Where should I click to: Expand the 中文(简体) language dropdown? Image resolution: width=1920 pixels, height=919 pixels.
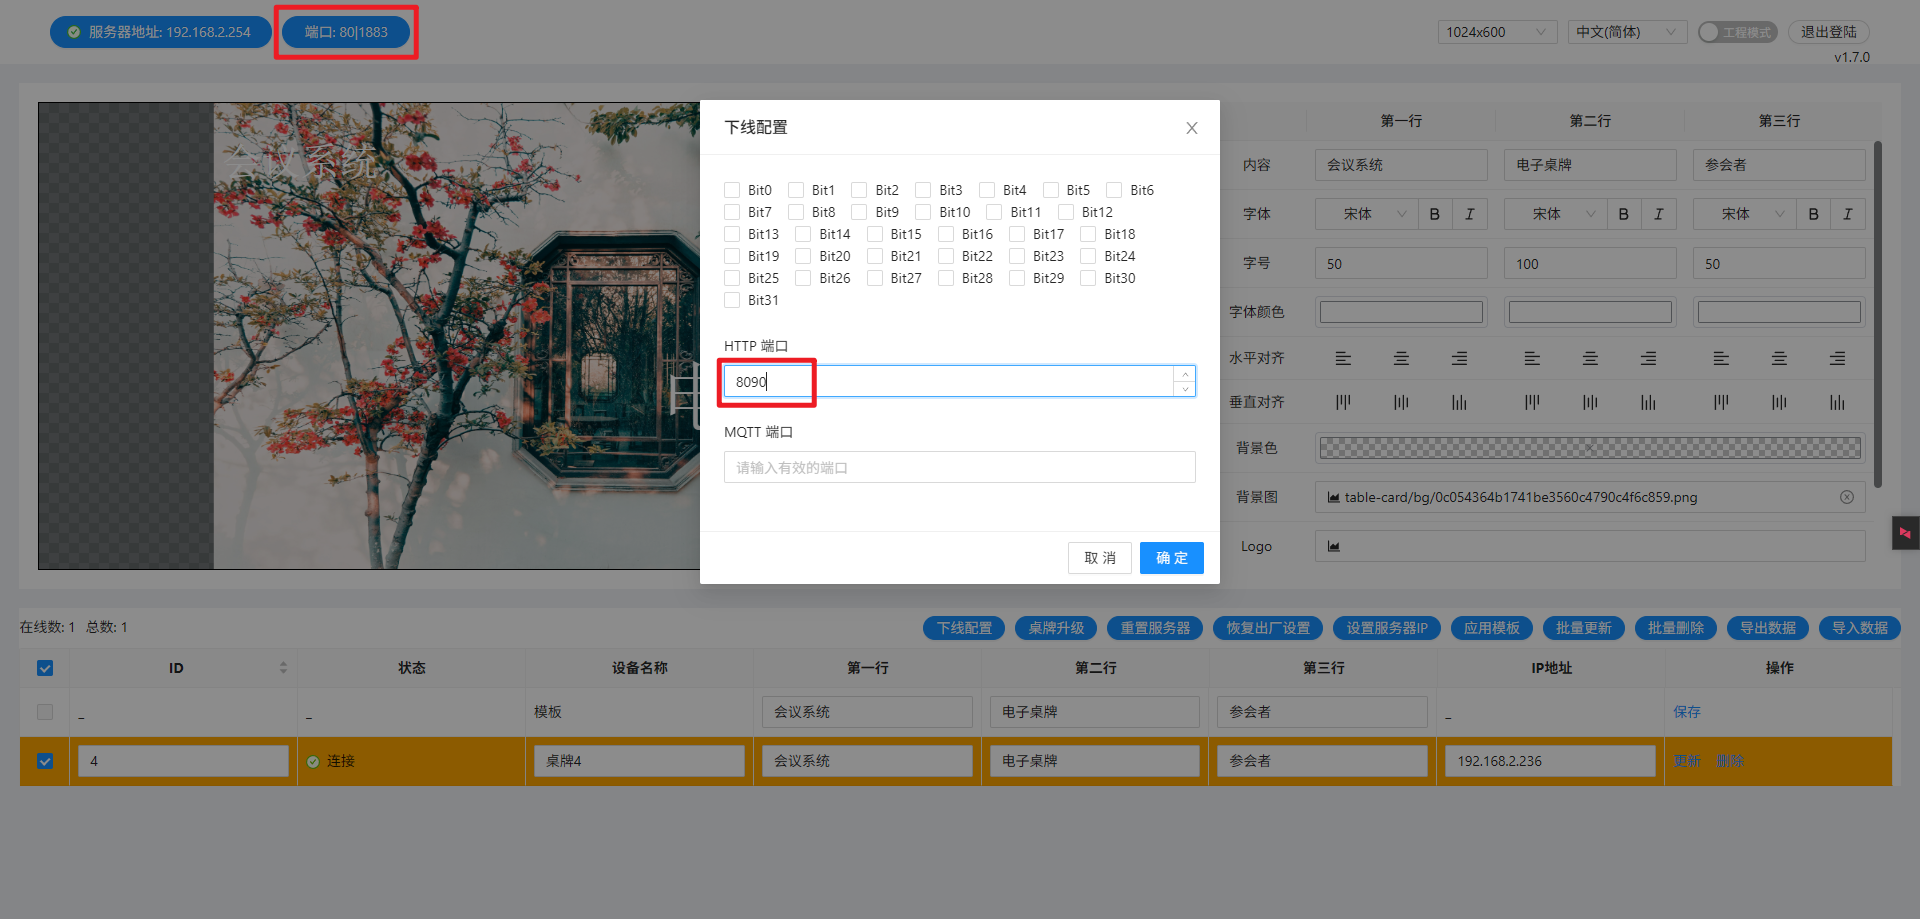1626,32
